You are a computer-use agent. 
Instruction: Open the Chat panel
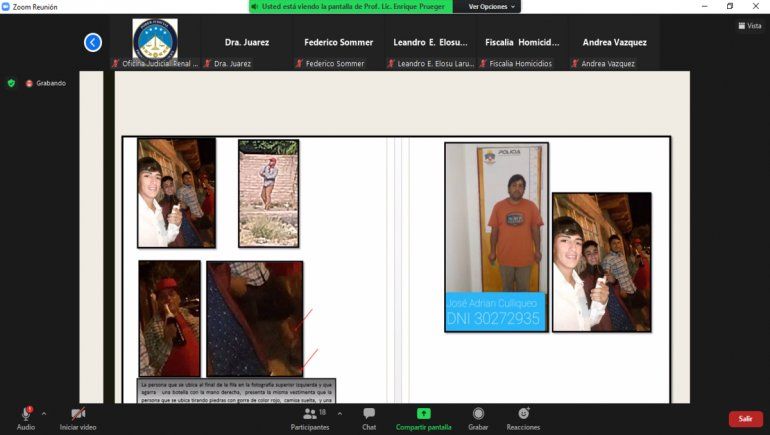coord(369,414)
